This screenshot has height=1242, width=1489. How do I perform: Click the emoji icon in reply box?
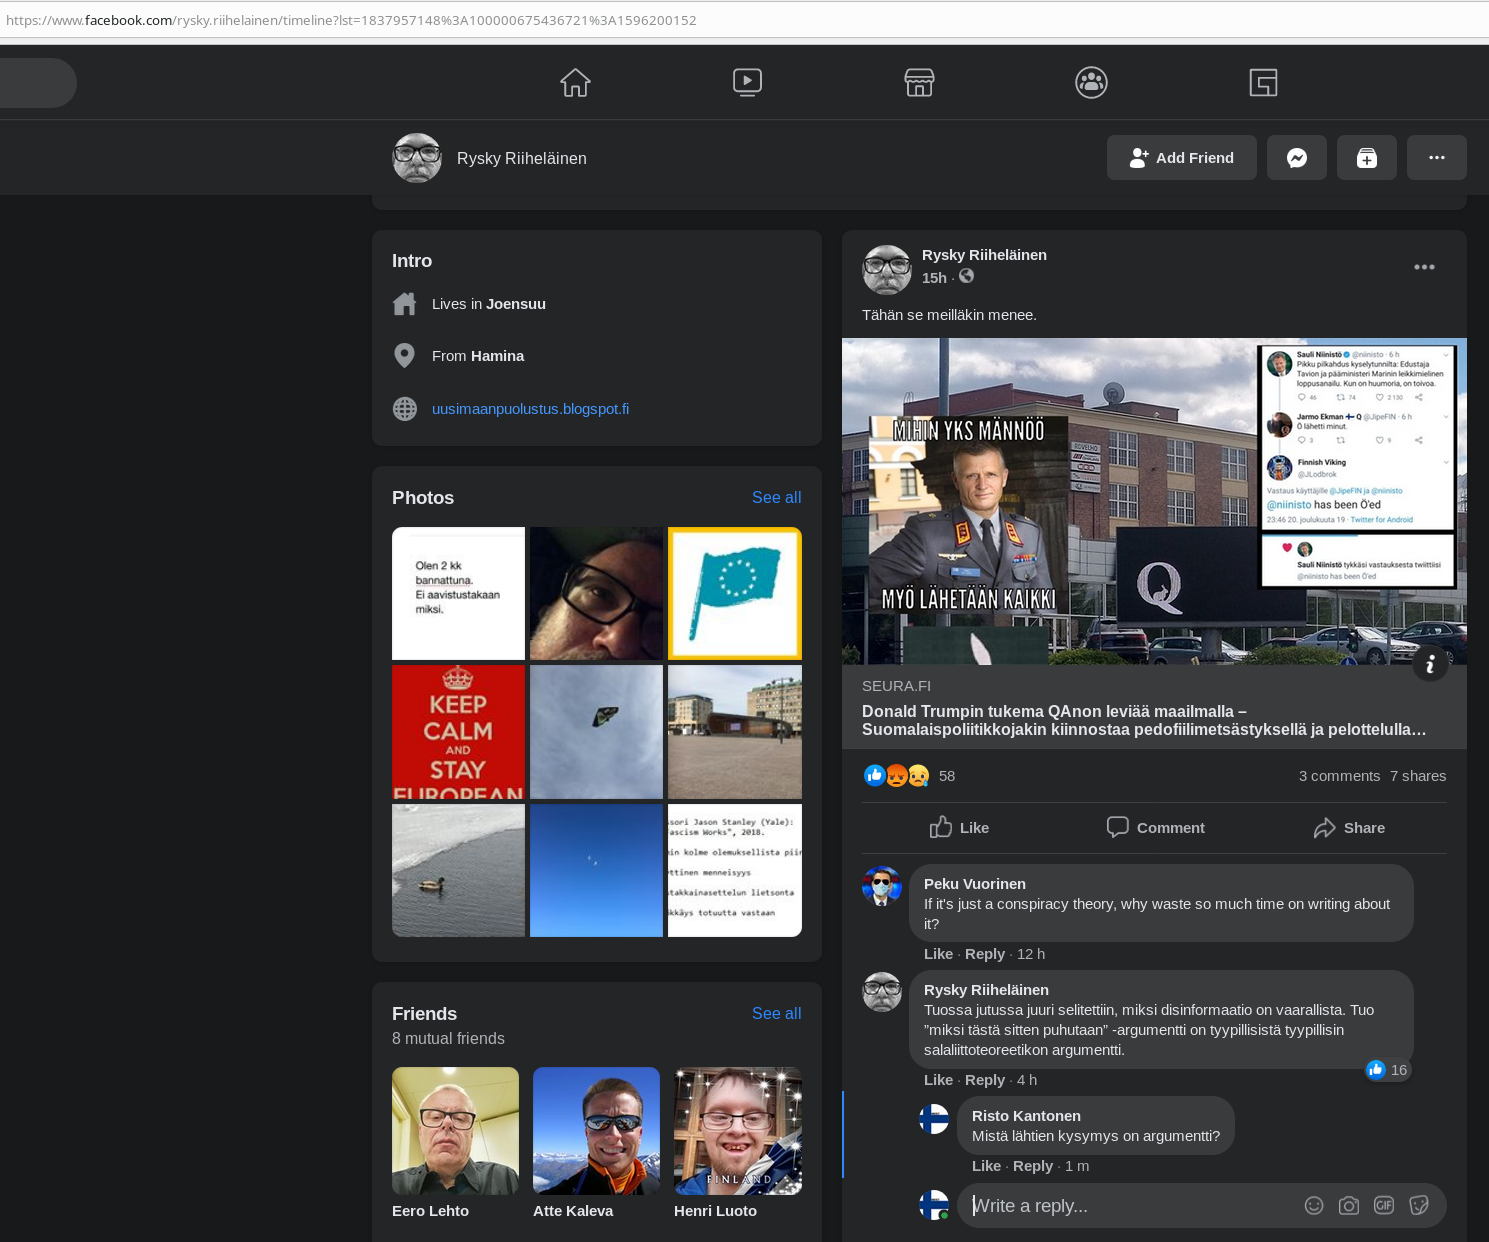point(1314,1206)
